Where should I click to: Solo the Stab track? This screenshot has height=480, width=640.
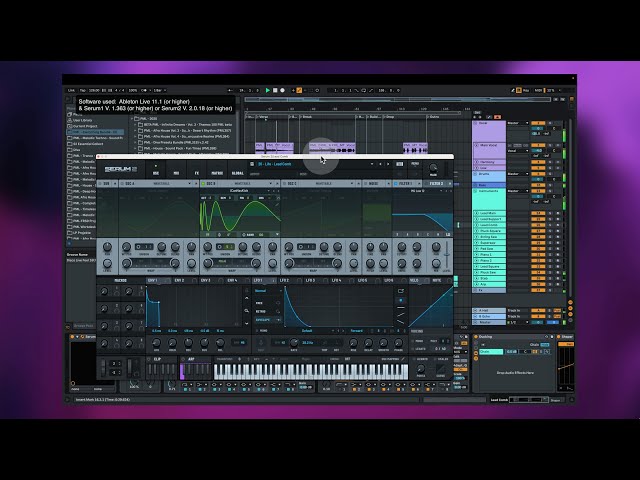coord(550,278)
